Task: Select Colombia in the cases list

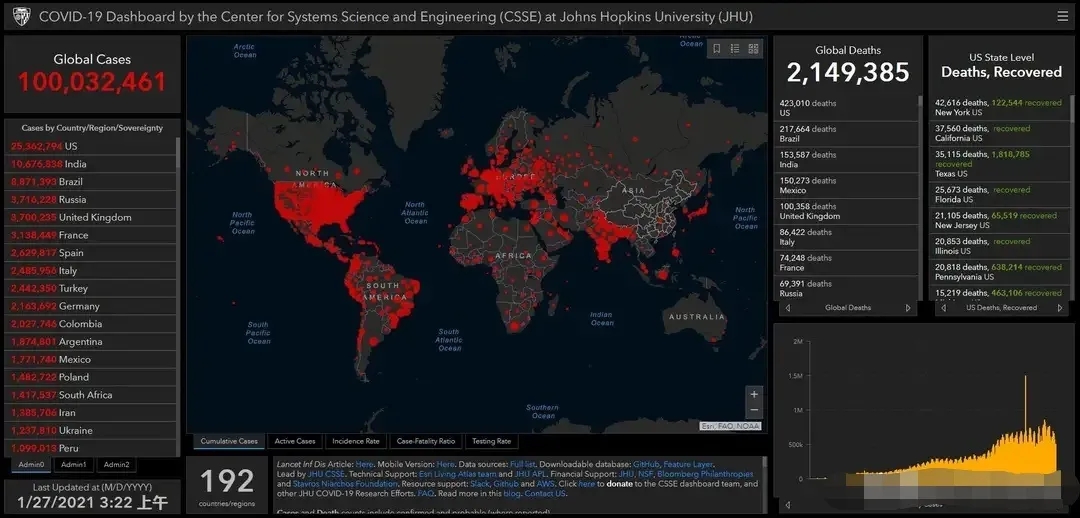Action: tap(90, 324)
